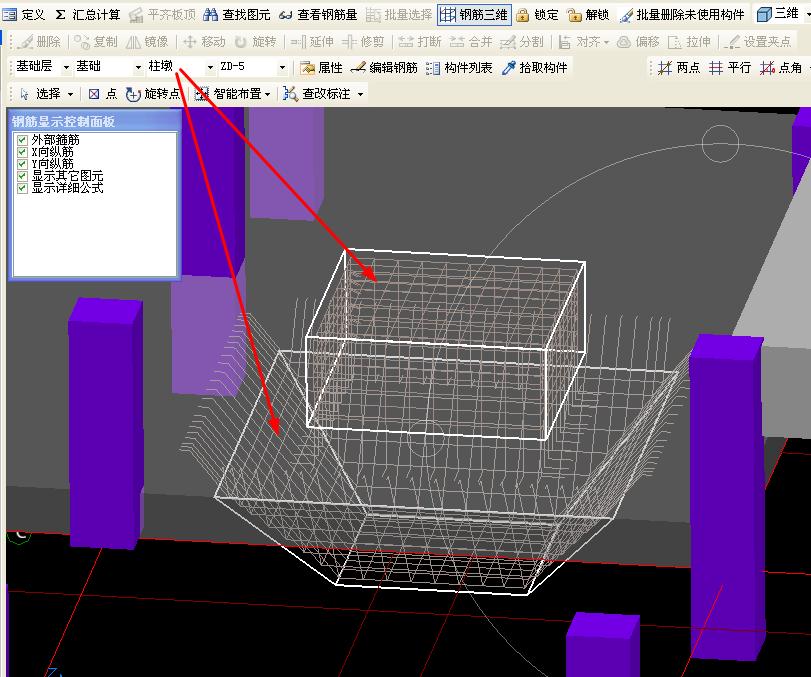Switch to 三维 3D view
This screenshot has height=677, width=811.
pyautogui.click(x=777, y=14)
